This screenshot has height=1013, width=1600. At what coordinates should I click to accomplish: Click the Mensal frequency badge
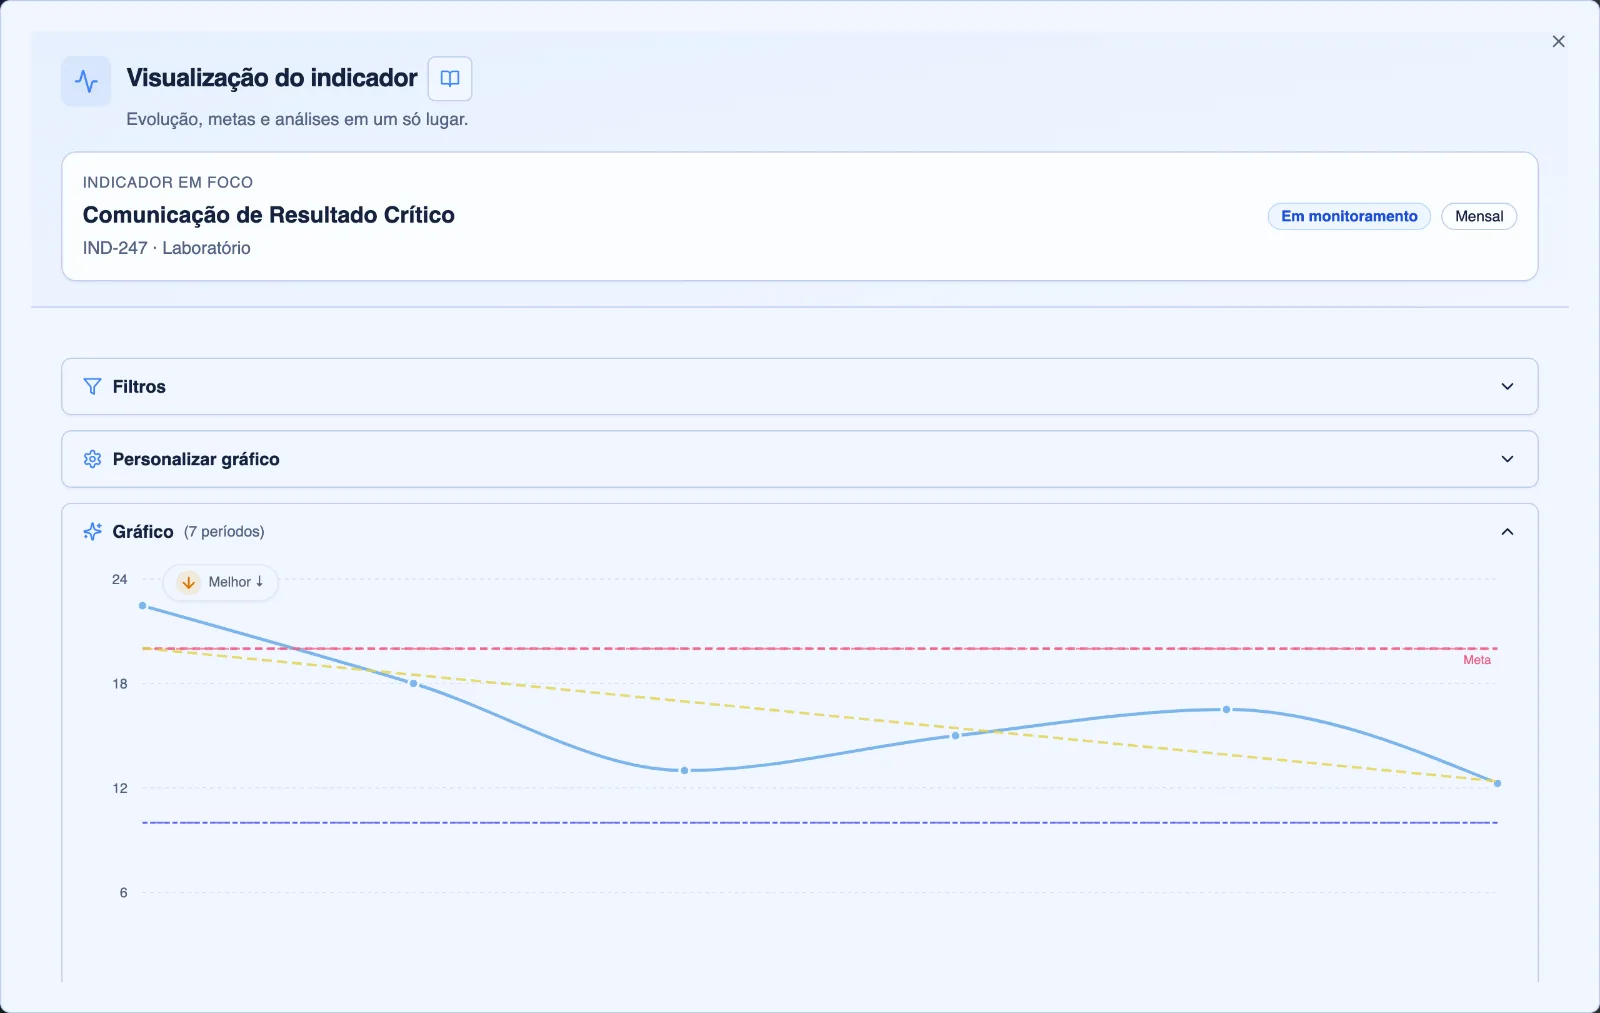click(1479, 216)
